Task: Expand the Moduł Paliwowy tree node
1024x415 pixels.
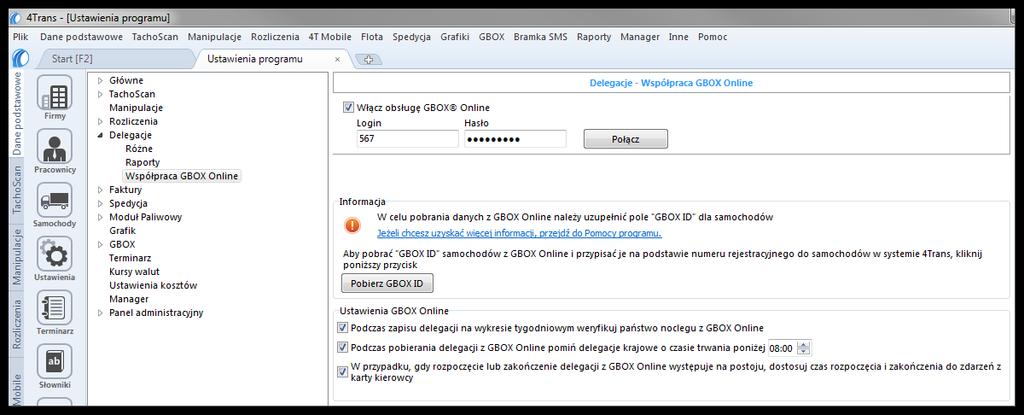Action: click(x=100, y=217)
